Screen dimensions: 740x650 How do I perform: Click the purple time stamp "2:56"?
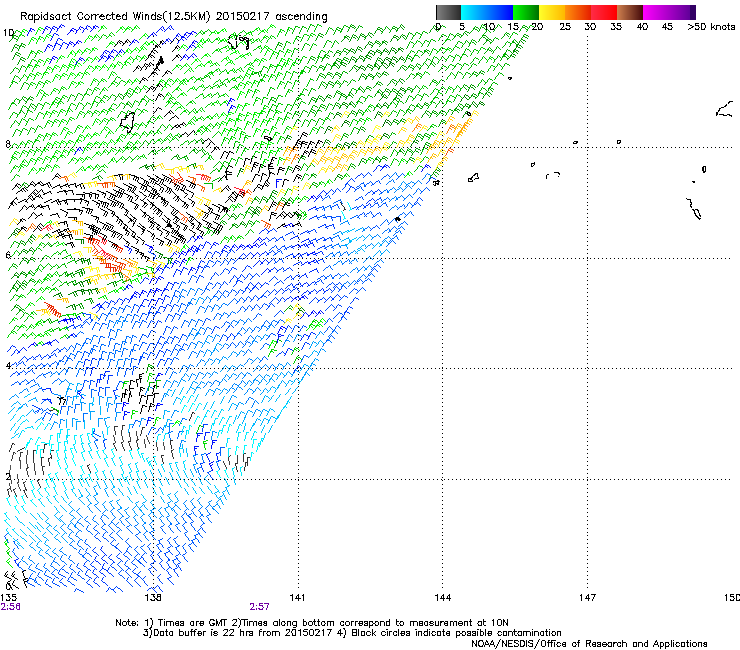pos(10,607)
